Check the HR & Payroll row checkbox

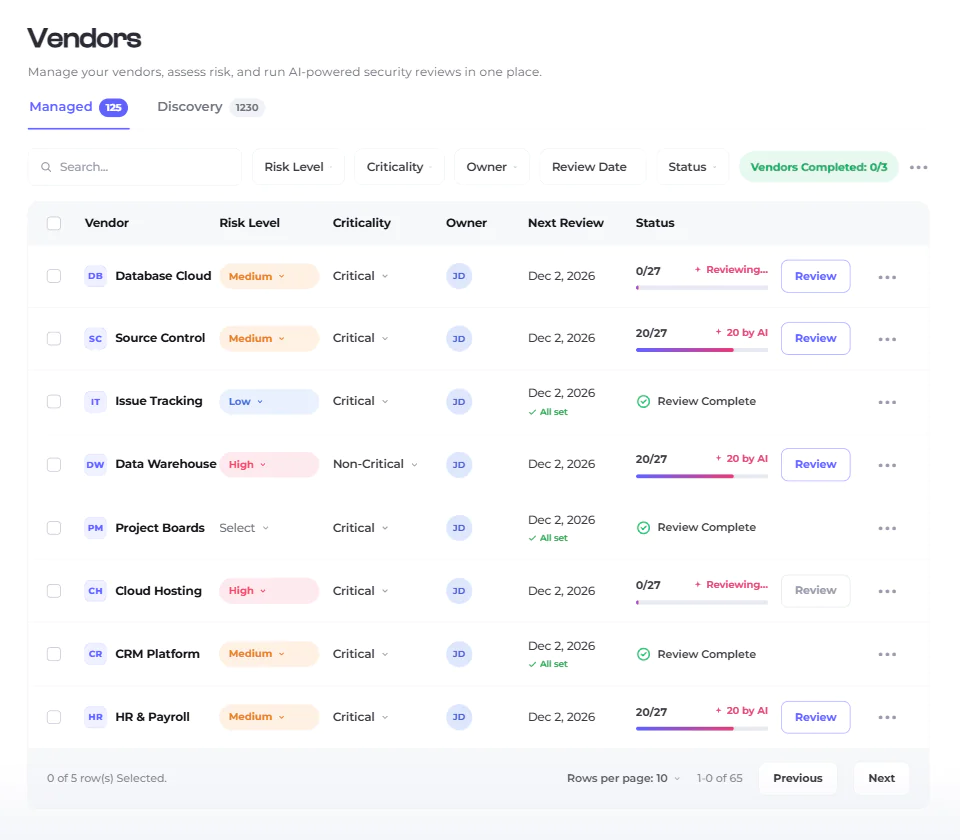pos(54,717)
